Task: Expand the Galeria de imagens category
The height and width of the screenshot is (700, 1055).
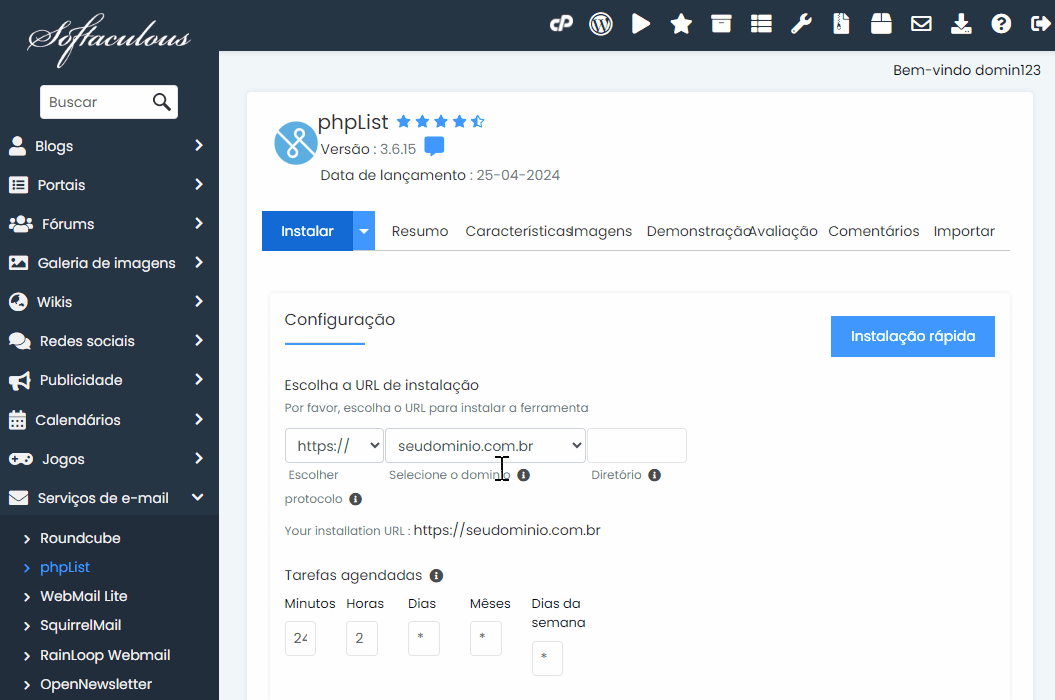Action: pyautogui.click(x=109, y=263)
